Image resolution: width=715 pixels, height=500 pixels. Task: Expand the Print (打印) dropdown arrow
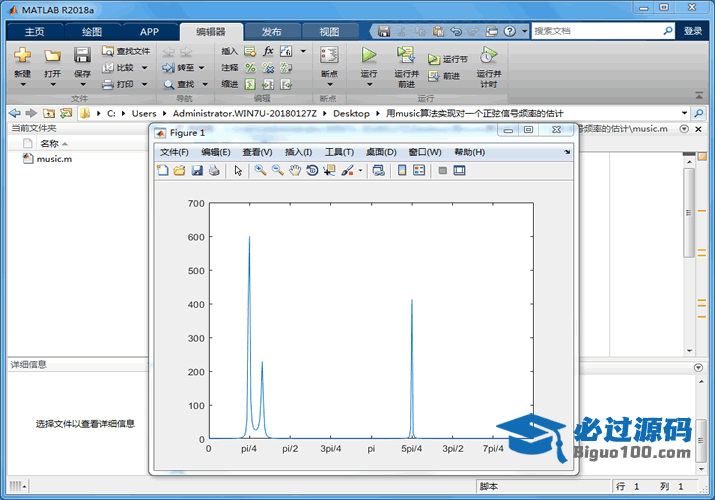point(145,84)
